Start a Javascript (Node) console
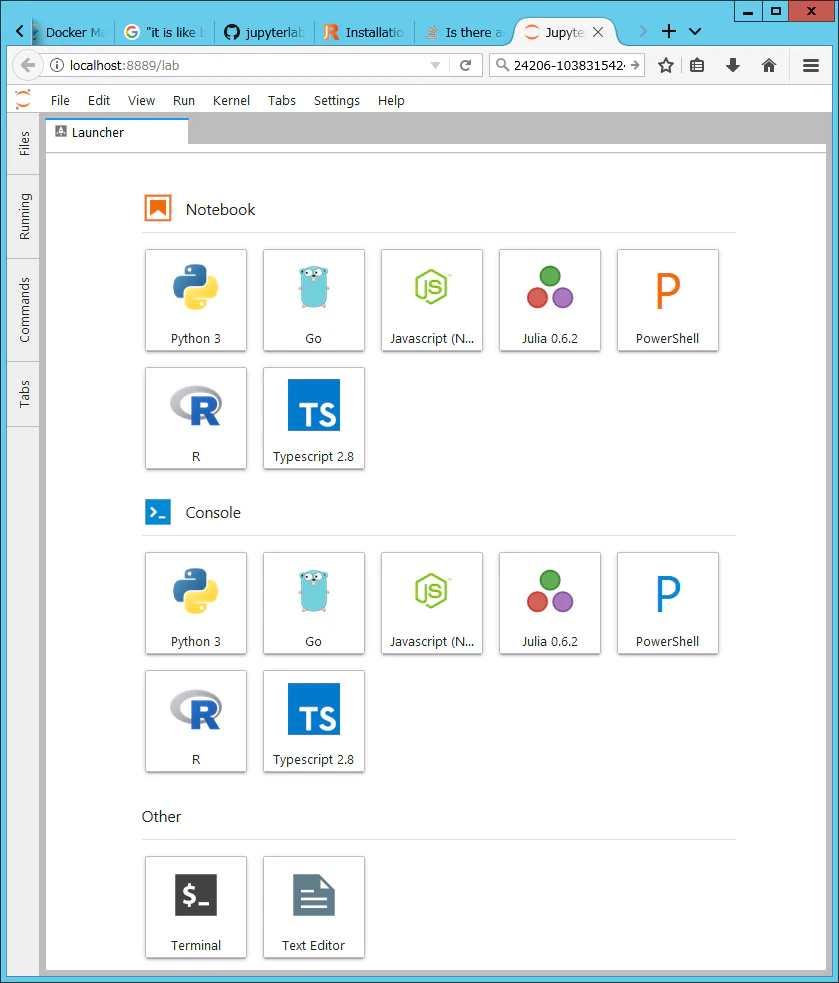This screenshot has width=839, height=983. click(x=432, y=603)
